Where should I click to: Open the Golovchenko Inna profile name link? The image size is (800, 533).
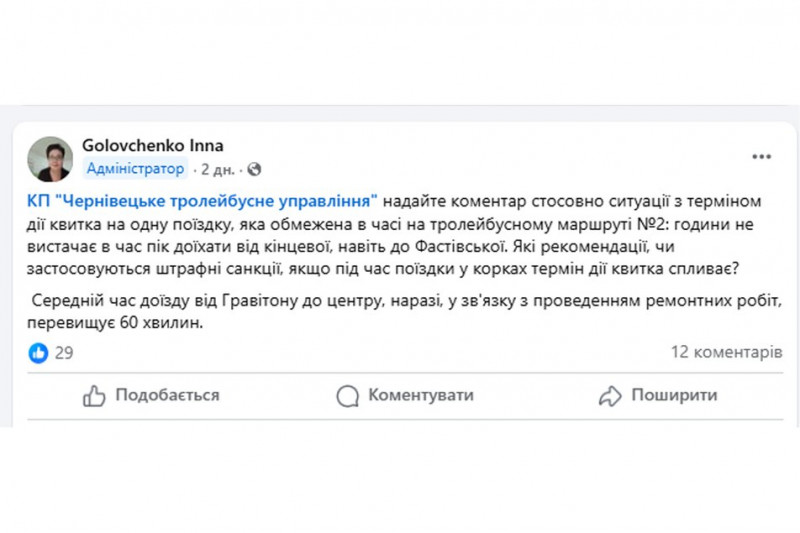153,145
